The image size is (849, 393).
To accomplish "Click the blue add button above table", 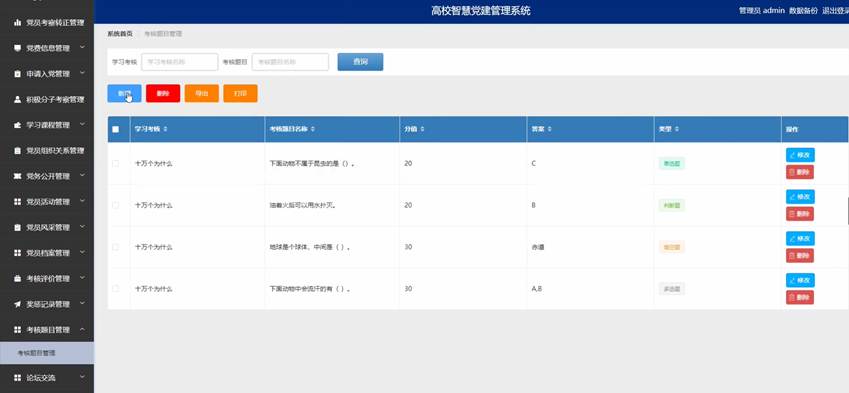I will click(124, 93).
